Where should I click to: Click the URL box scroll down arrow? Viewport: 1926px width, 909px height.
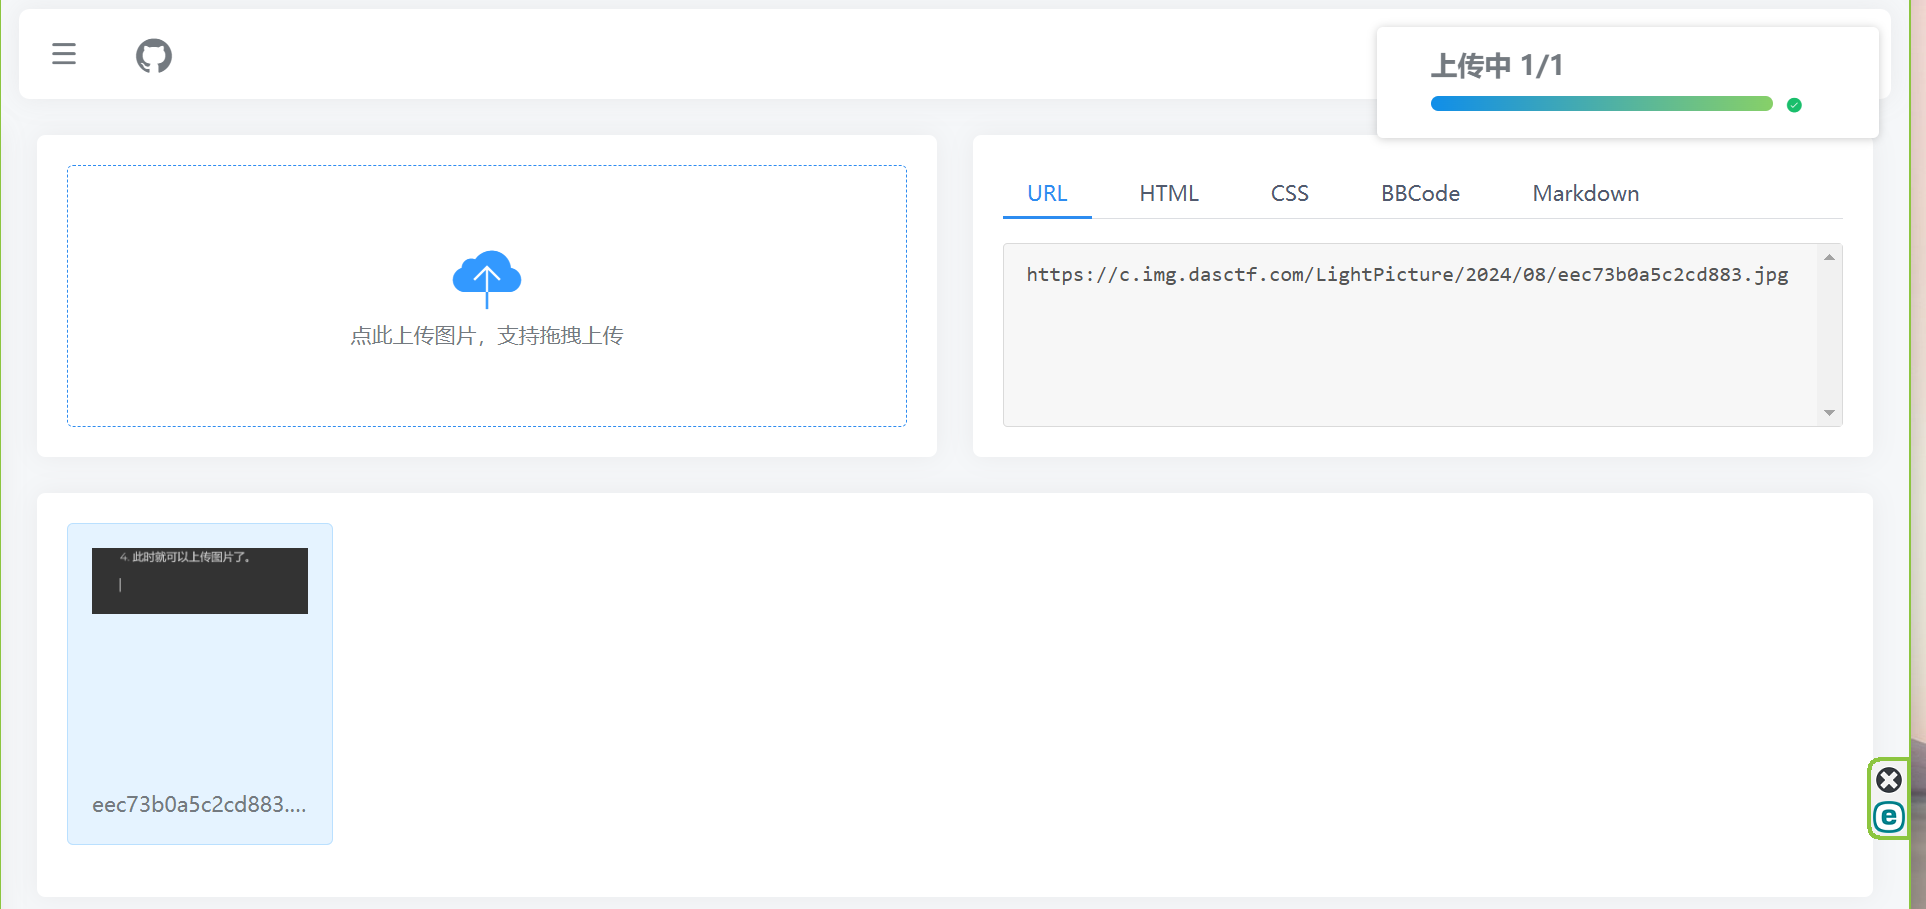pyautogui.click(x=1829, y=413)
